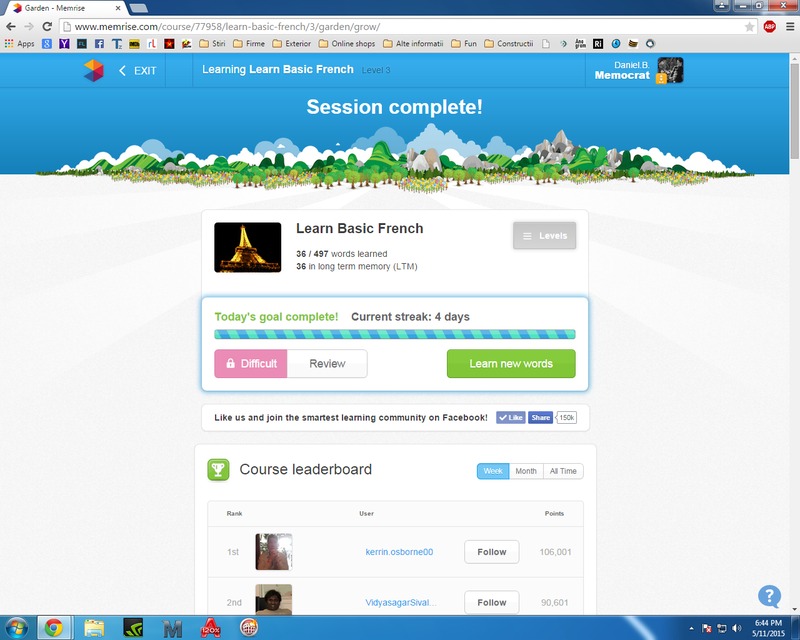Share Memrise on Facebook
The width and height of the screenshot is (800, 640).
(x=540, y=417)
